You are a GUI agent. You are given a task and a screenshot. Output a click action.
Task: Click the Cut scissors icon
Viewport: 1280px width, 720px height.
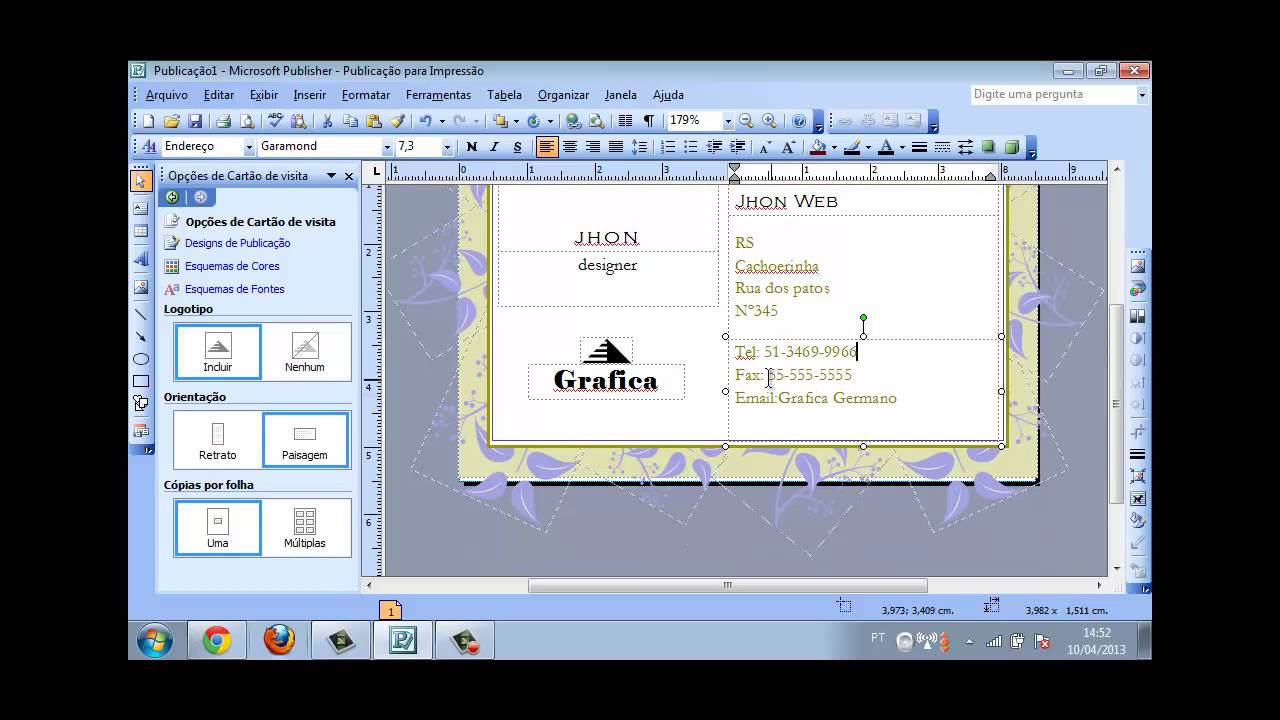pos(326,121)
